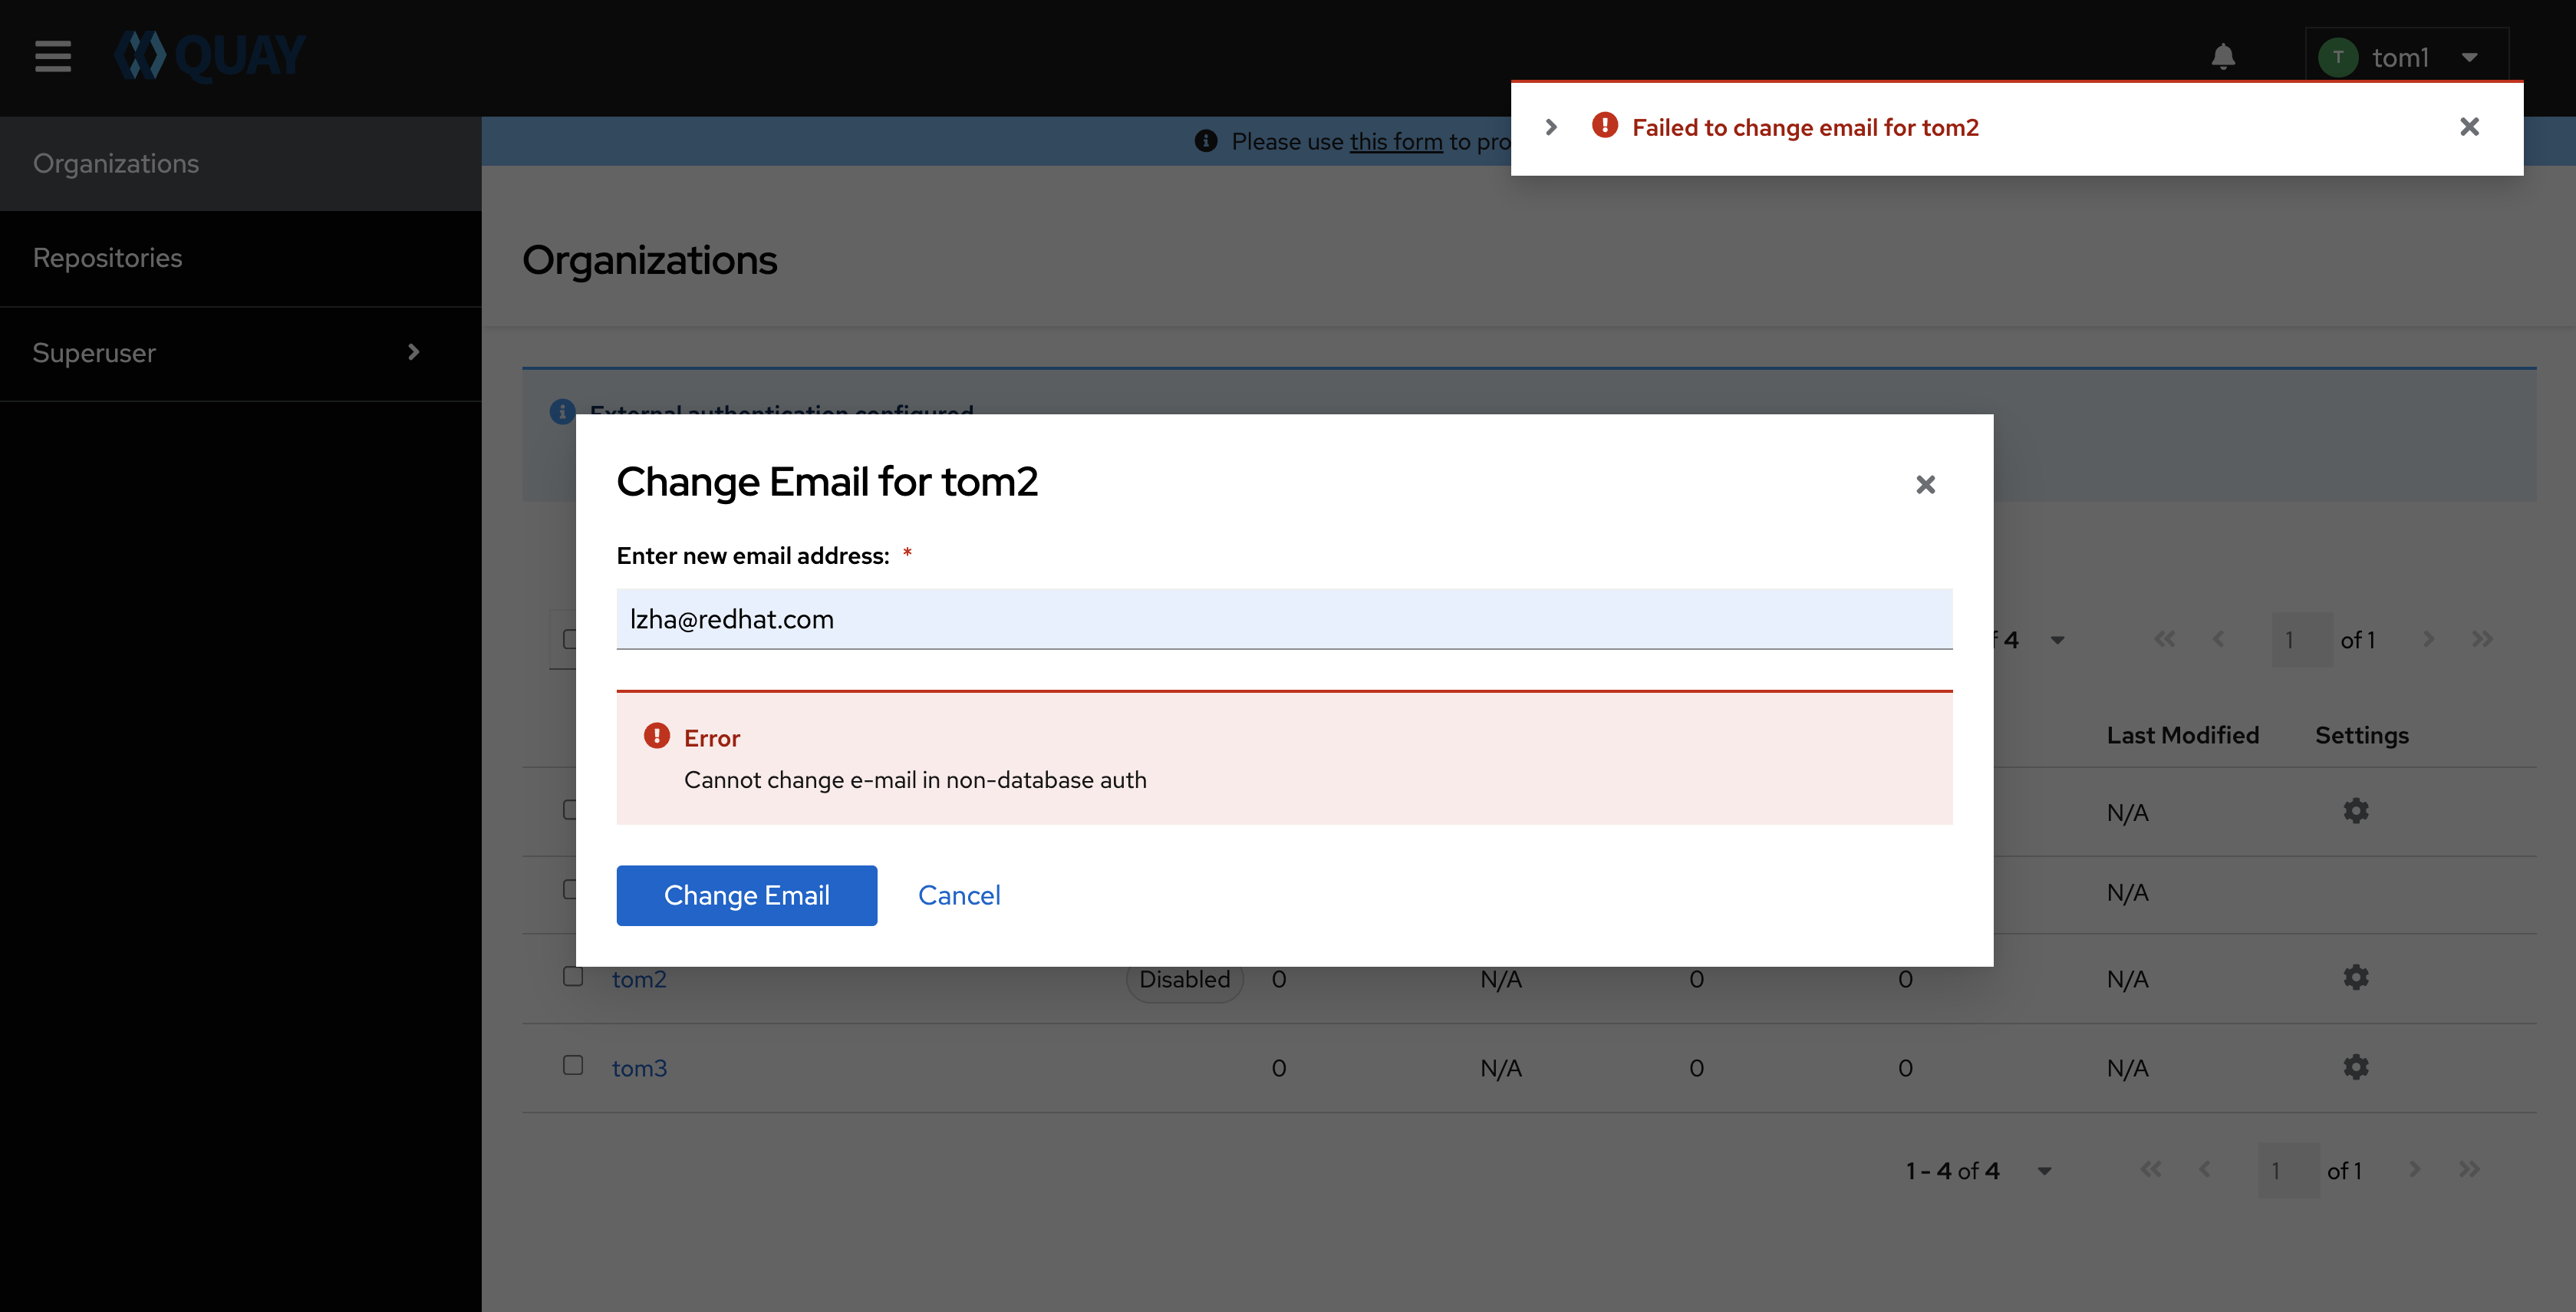Go to Repositories in sidebar
This screenshot has height=1312, width=2576.
[x=108, y=258]
